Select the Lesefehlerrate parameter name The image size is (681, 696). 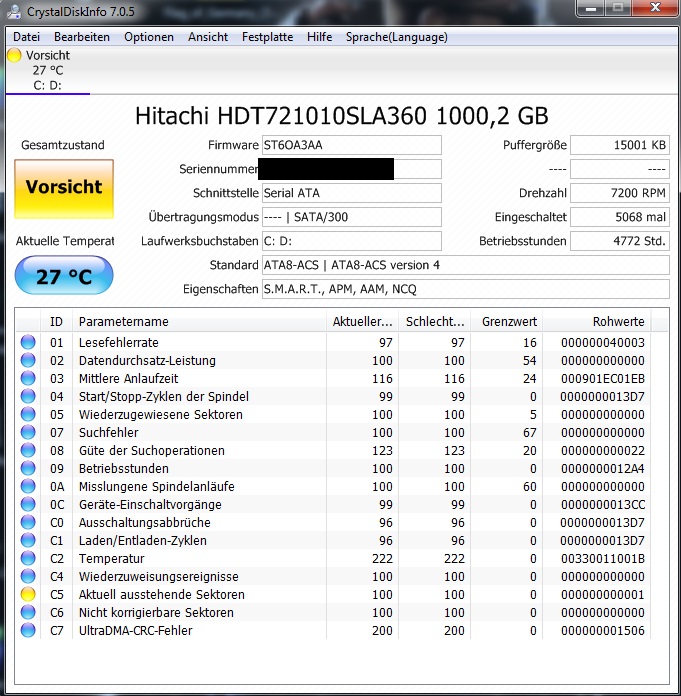119,342
